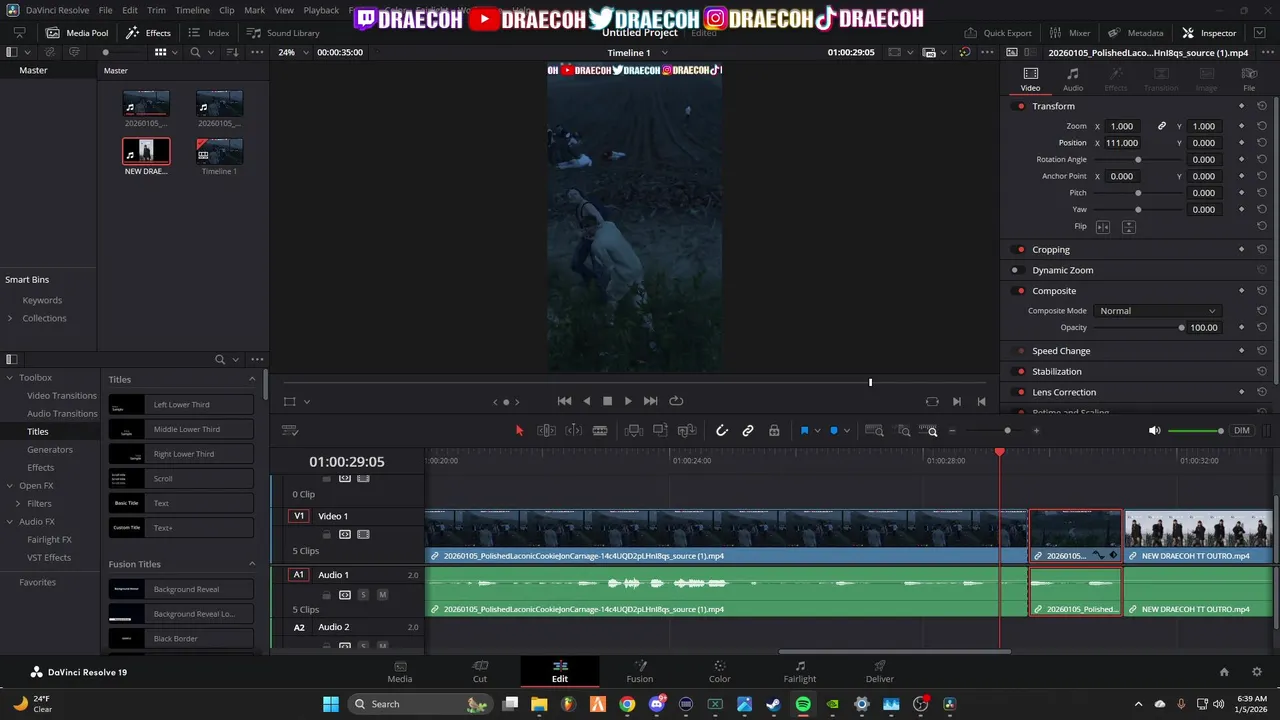The height and width of the screenshot is (720, 1280).
Task: Toggle the Zoom X/Y link icon
Action: point(1162,126)
